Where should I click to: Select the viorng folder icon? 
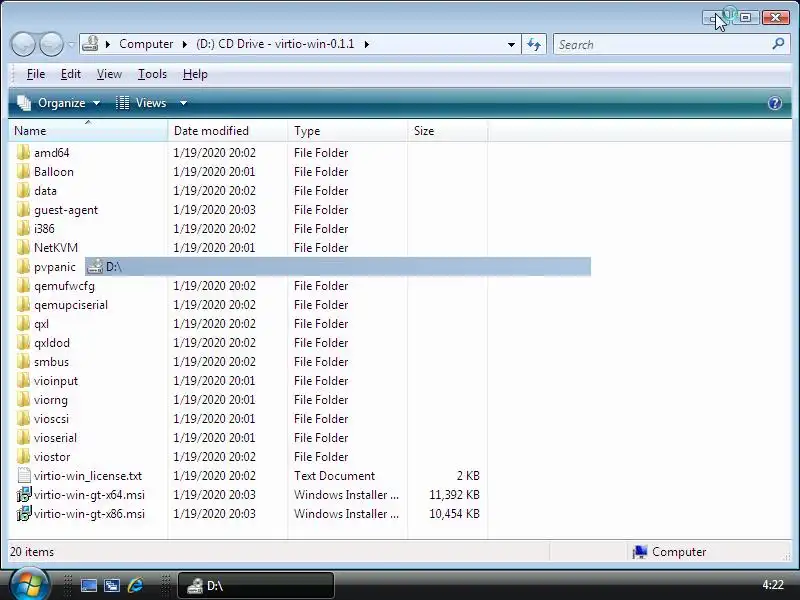pos(23,399)
